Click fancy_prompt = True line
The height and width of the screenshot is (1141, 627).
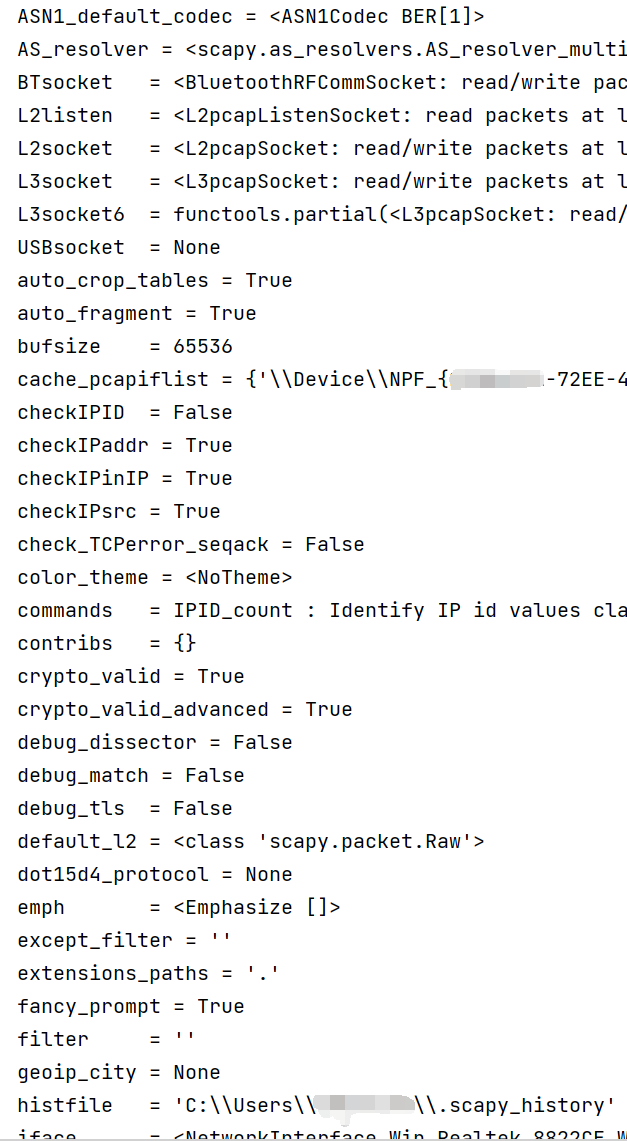tap(131, 1007)
